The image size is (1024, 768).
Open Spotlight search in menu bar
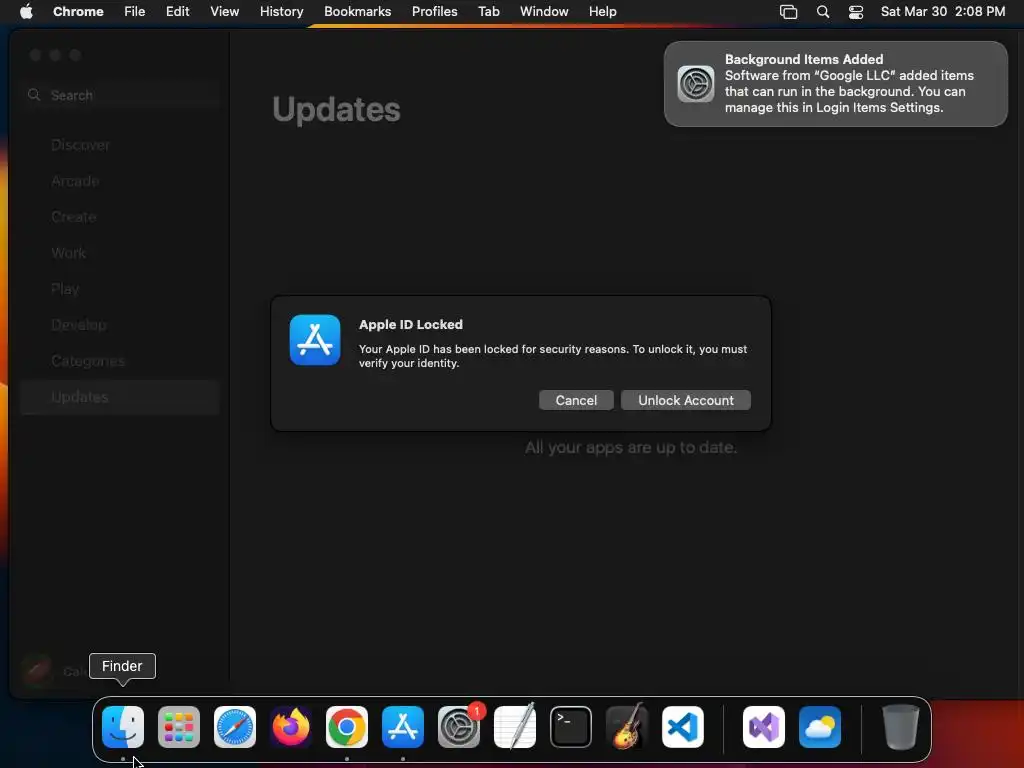click(823, 11)
